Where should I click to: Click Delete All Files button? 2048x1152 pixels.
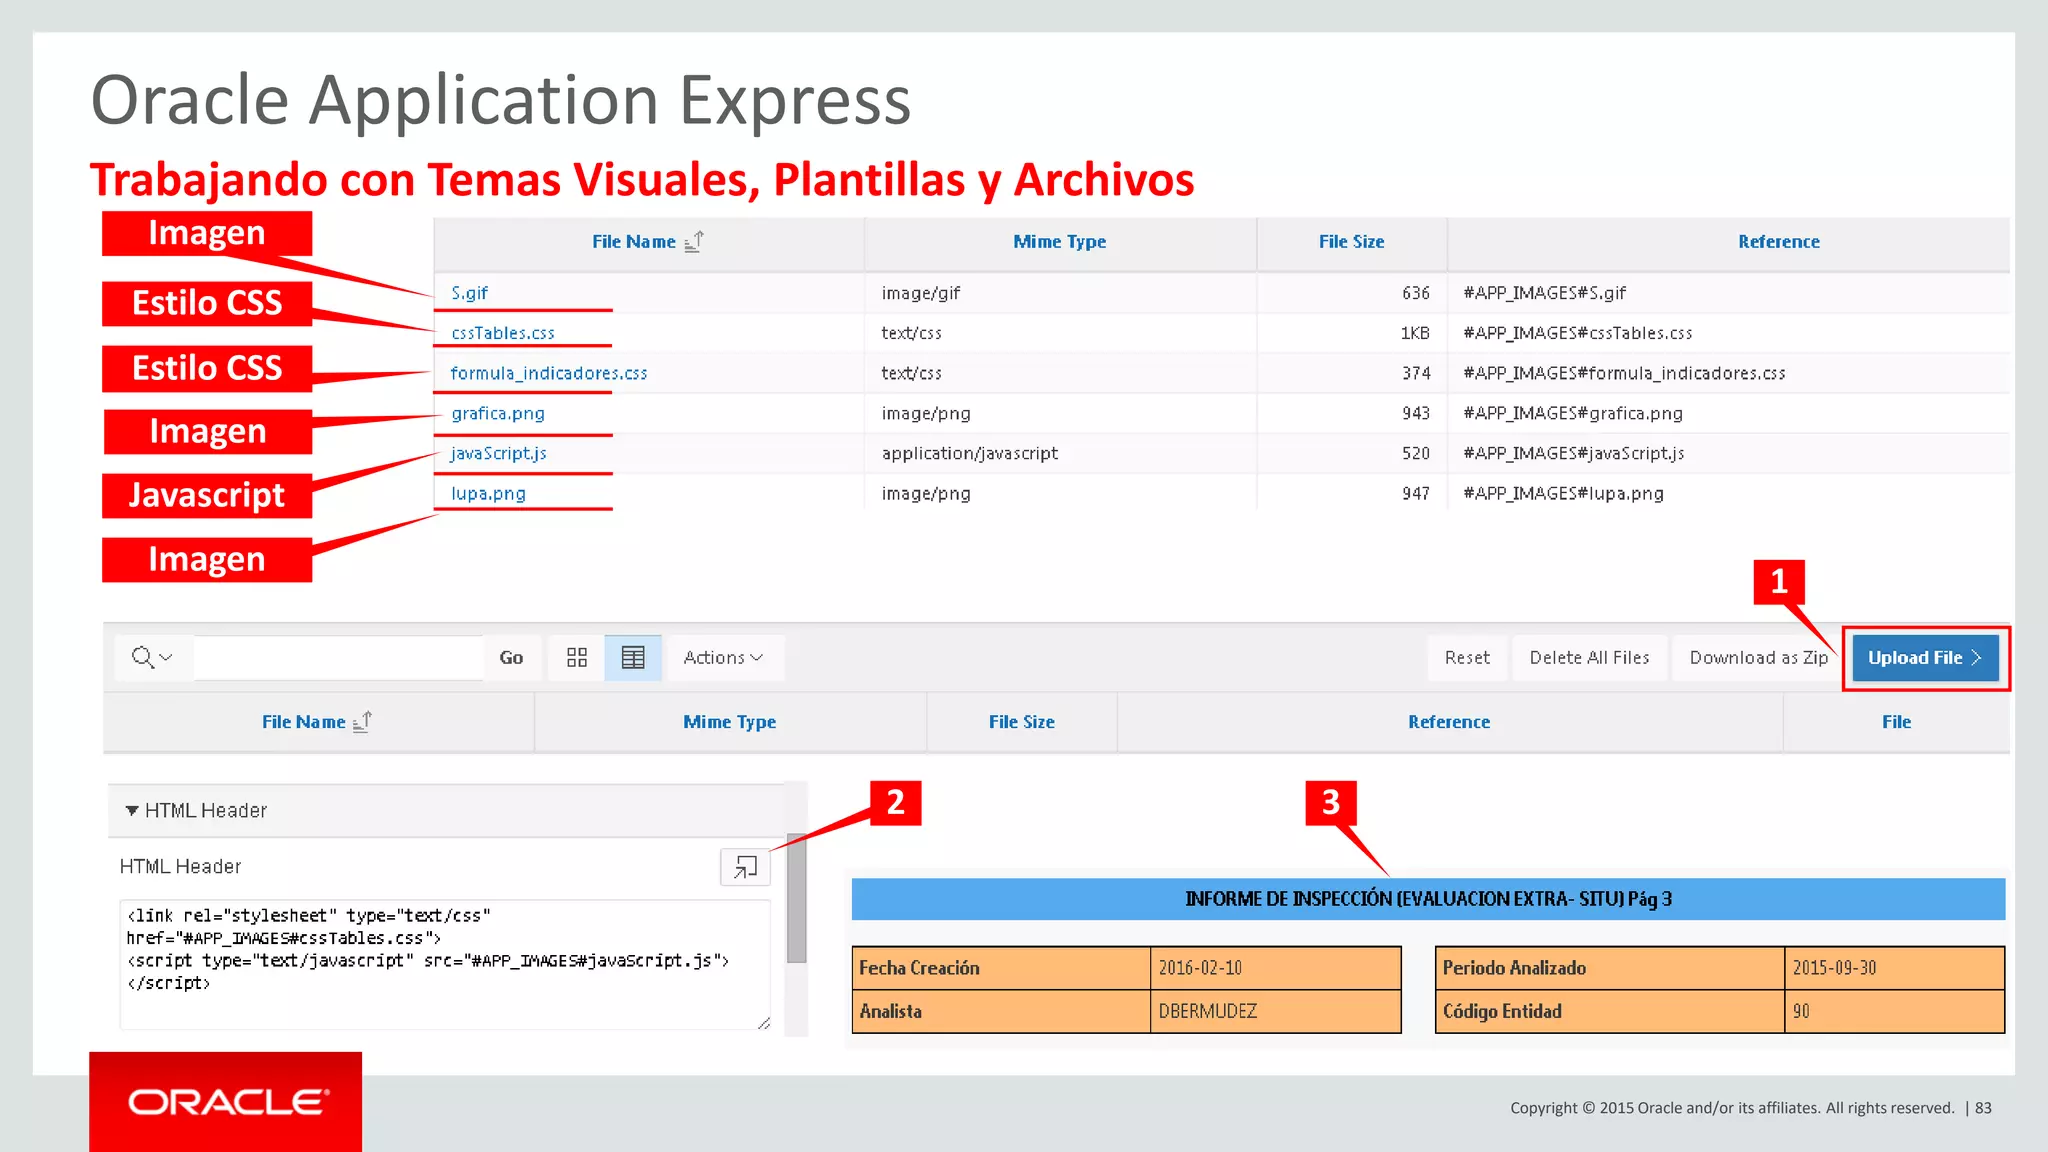[1589, 657]
